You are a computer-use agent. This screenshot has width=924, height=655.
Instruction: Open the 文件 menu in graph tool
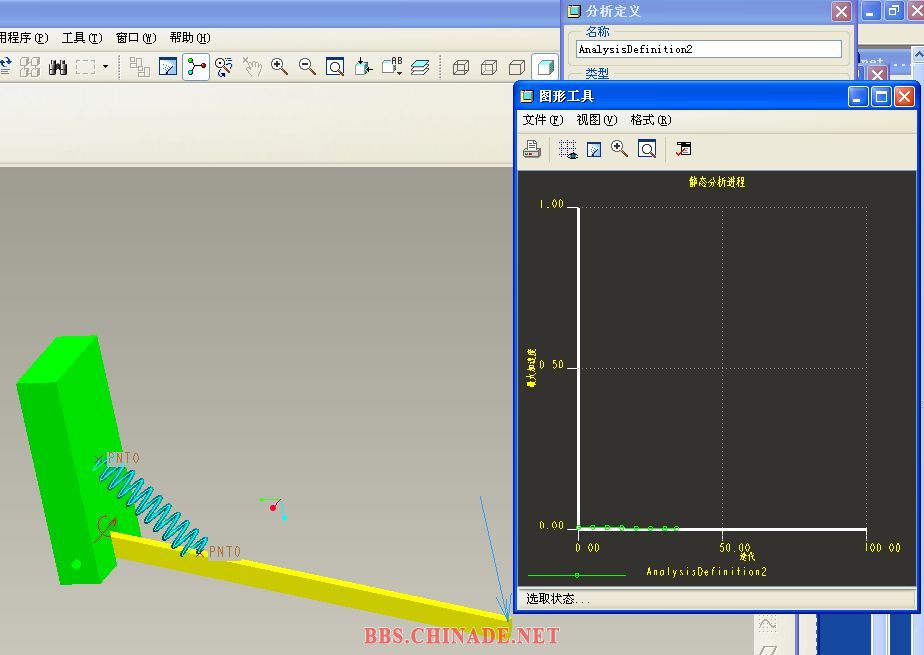(543, 120)
